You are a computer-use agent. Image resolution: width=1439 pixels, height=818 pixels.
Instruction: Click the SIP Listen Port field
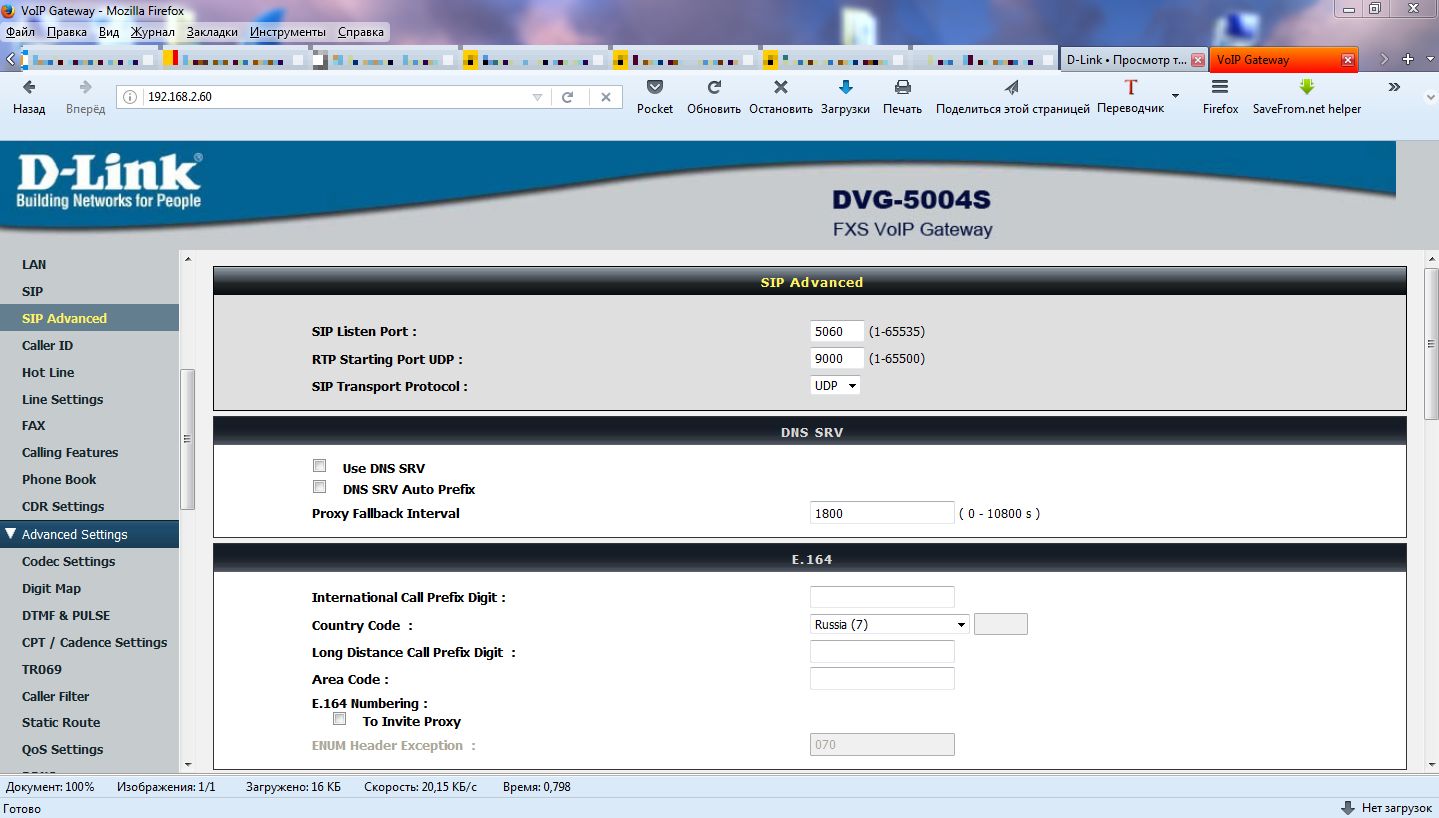(836, 332)
